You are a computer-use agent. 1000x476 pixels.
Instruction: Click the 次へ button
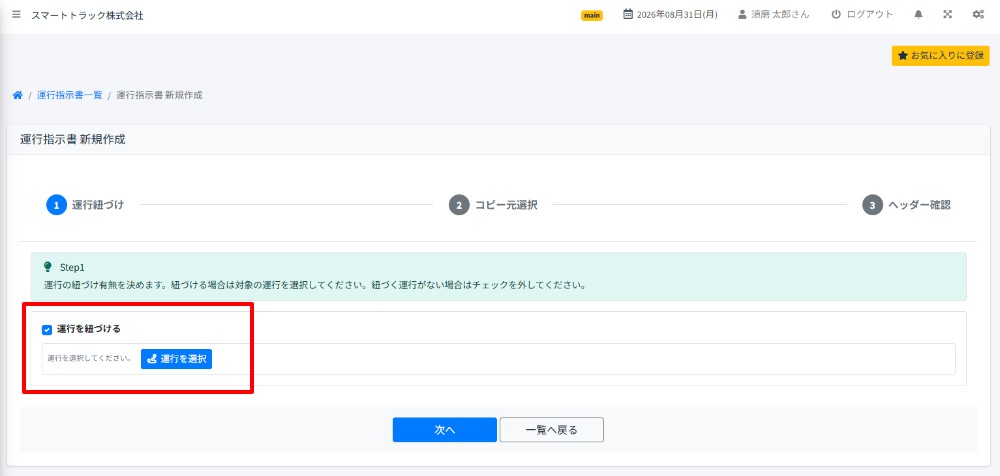445,430
